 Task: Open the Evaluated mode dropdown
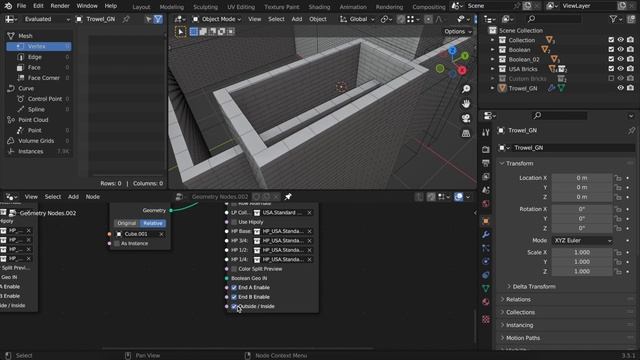click(x=42, y=19)
